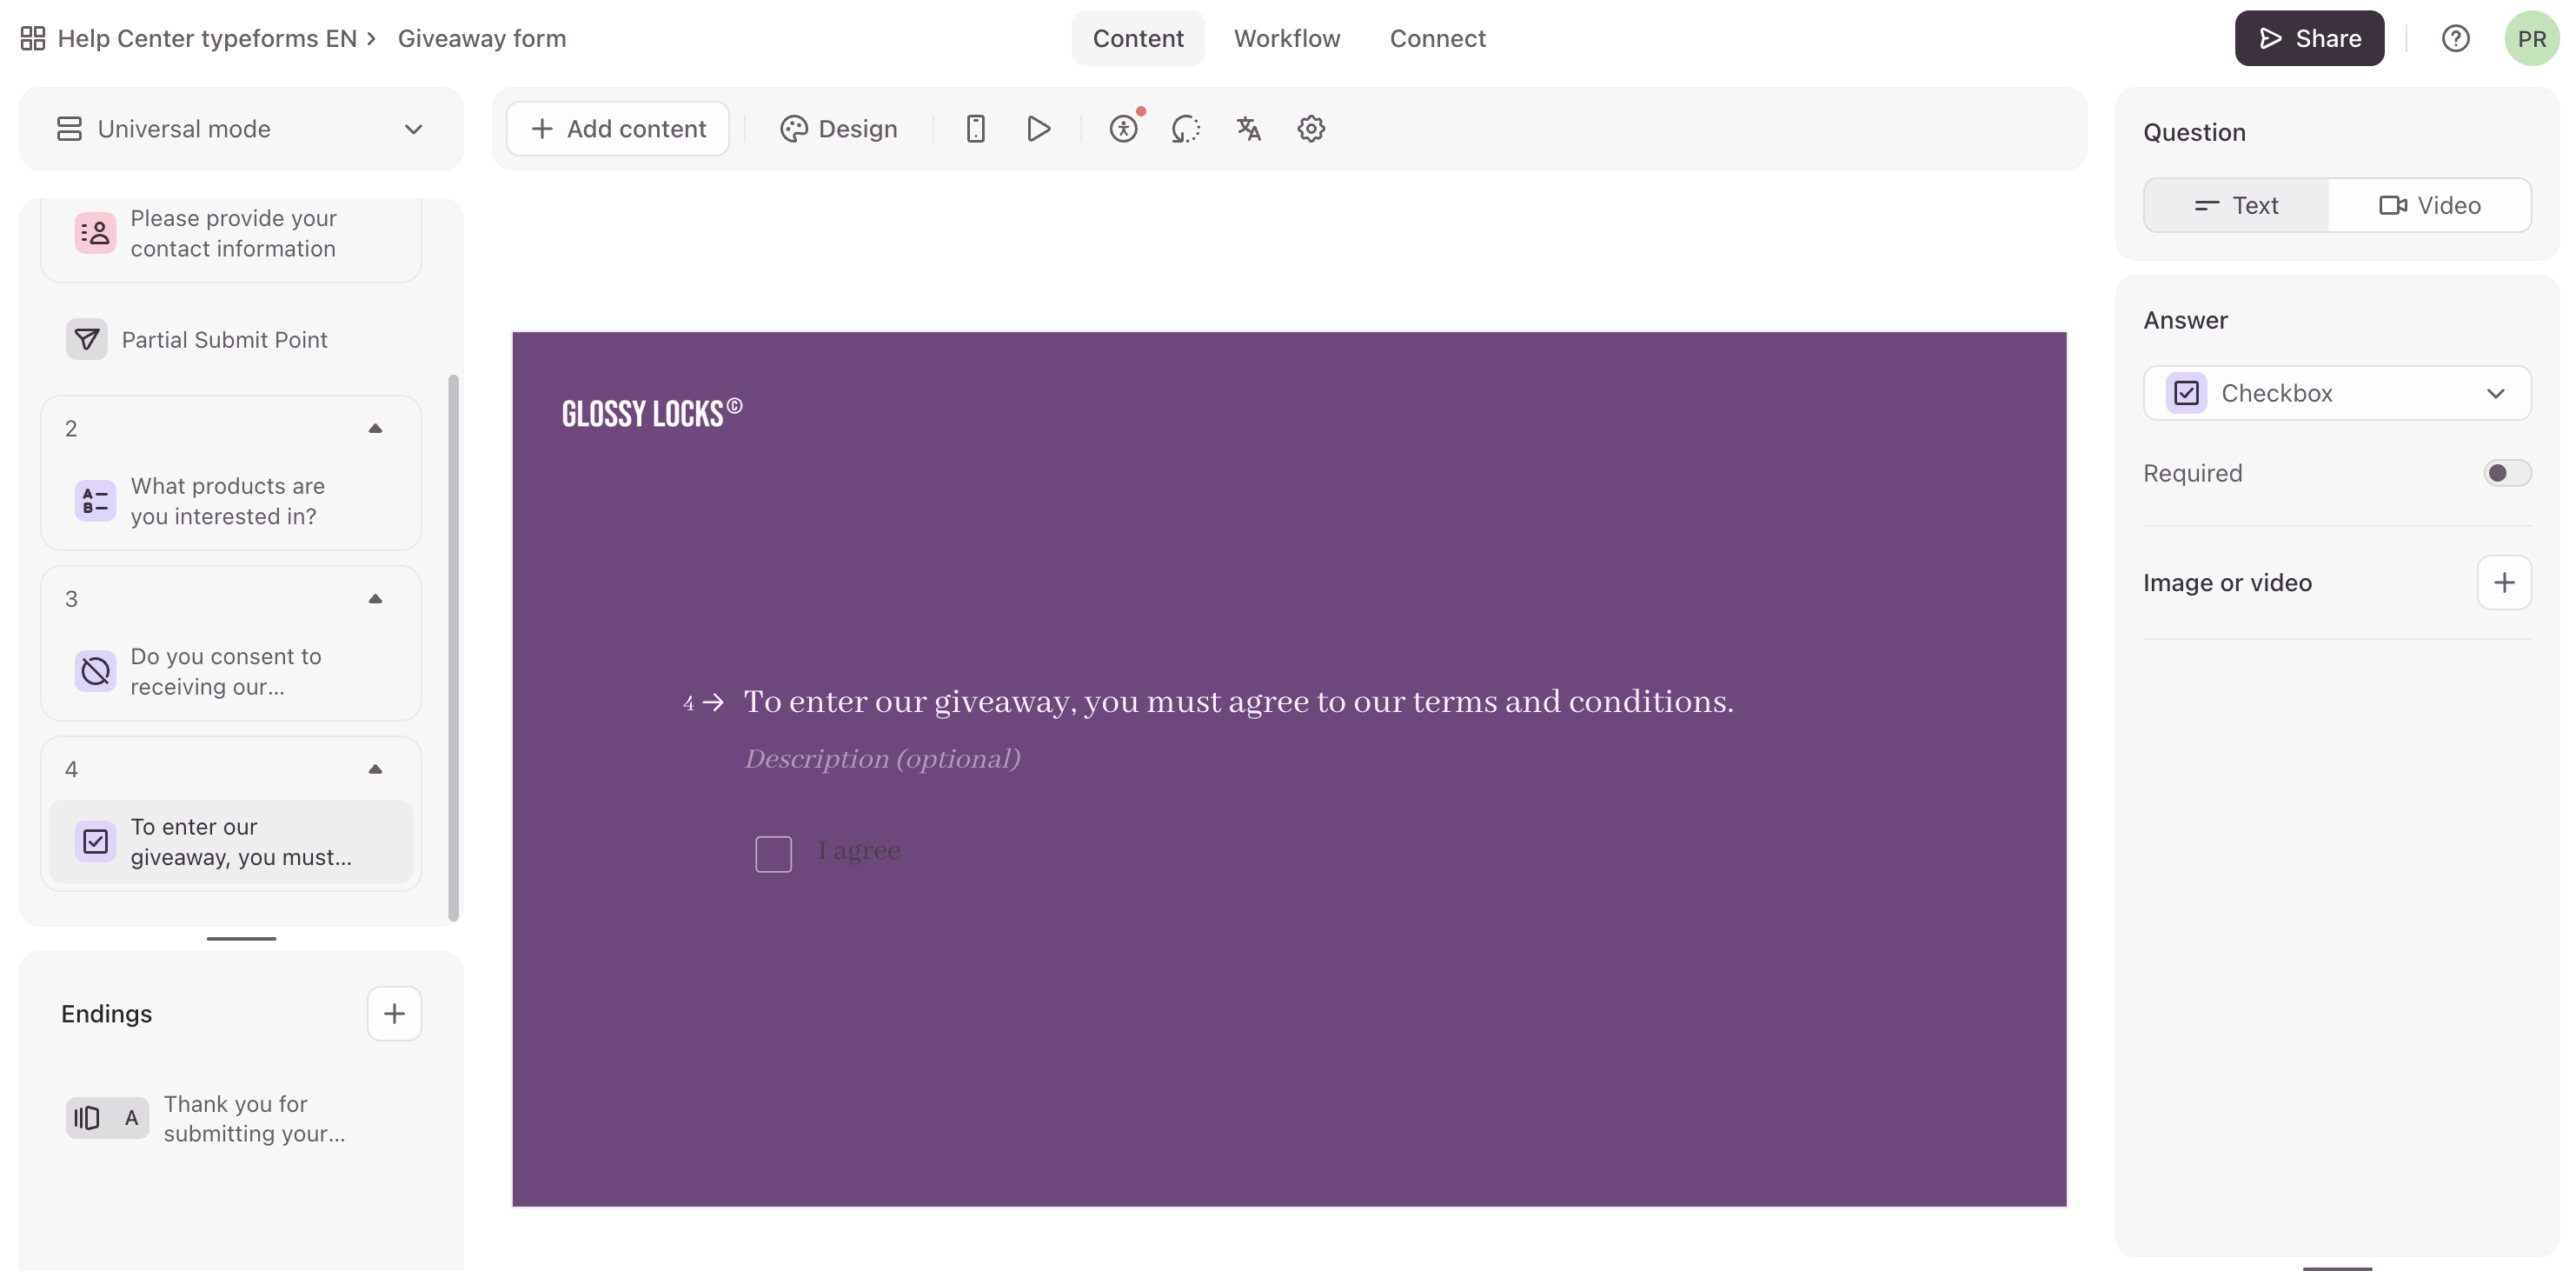The height and width of the screenshot is (1271, 2576).
Task: Click the AI refresh circular icon
Action: tap(1185, 129)
